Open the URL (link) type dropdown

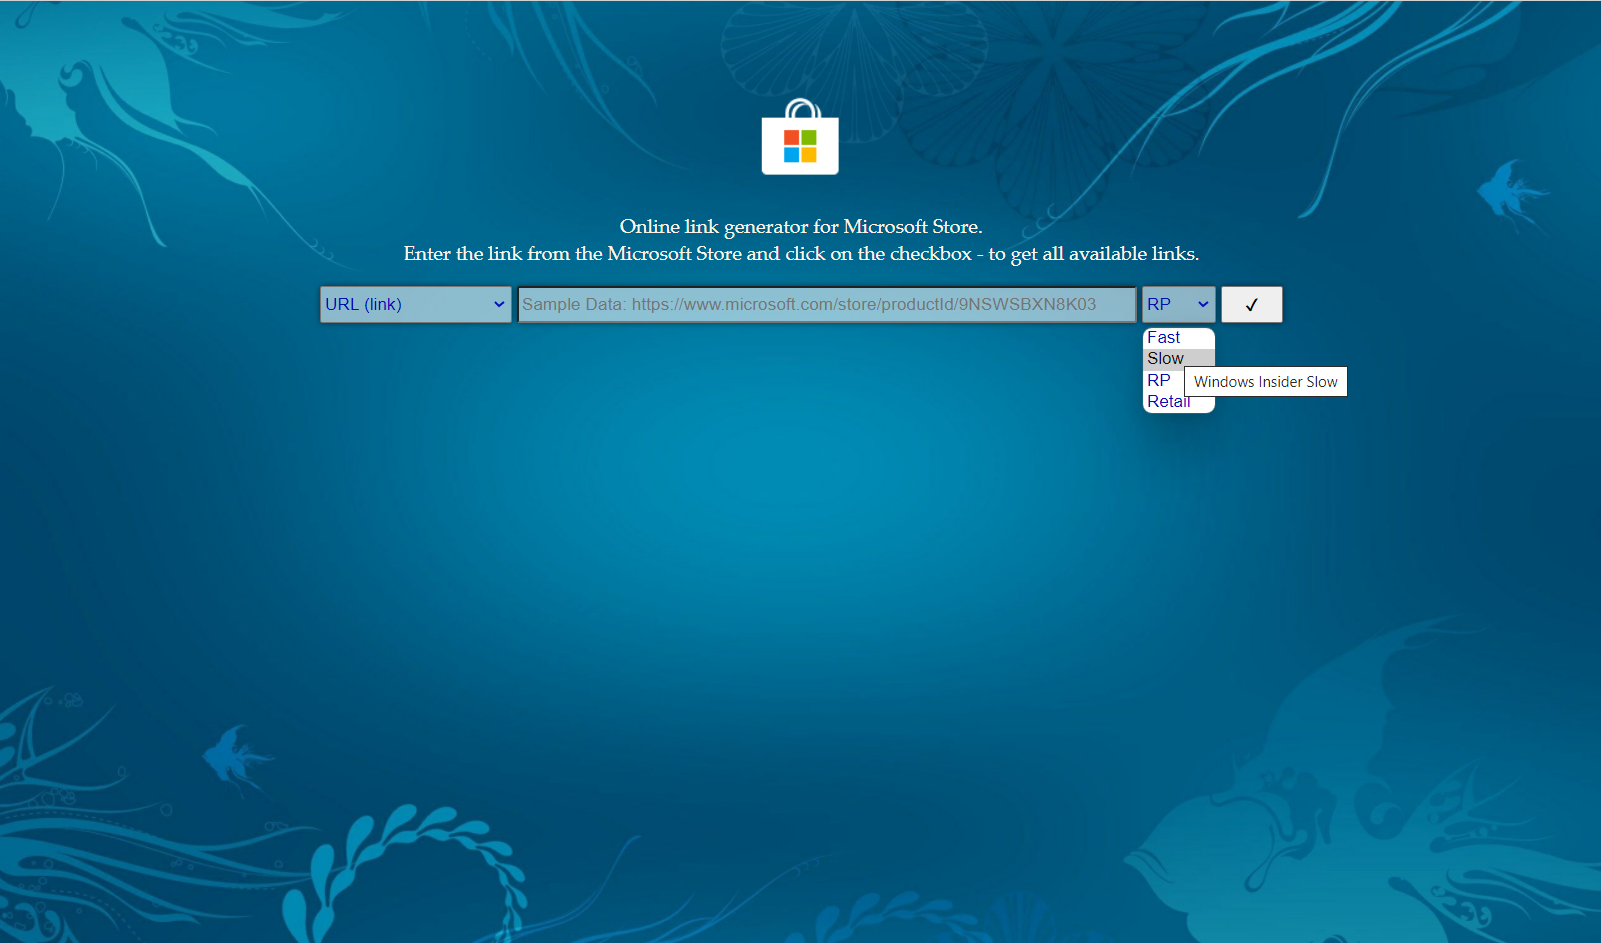(415, 305)
